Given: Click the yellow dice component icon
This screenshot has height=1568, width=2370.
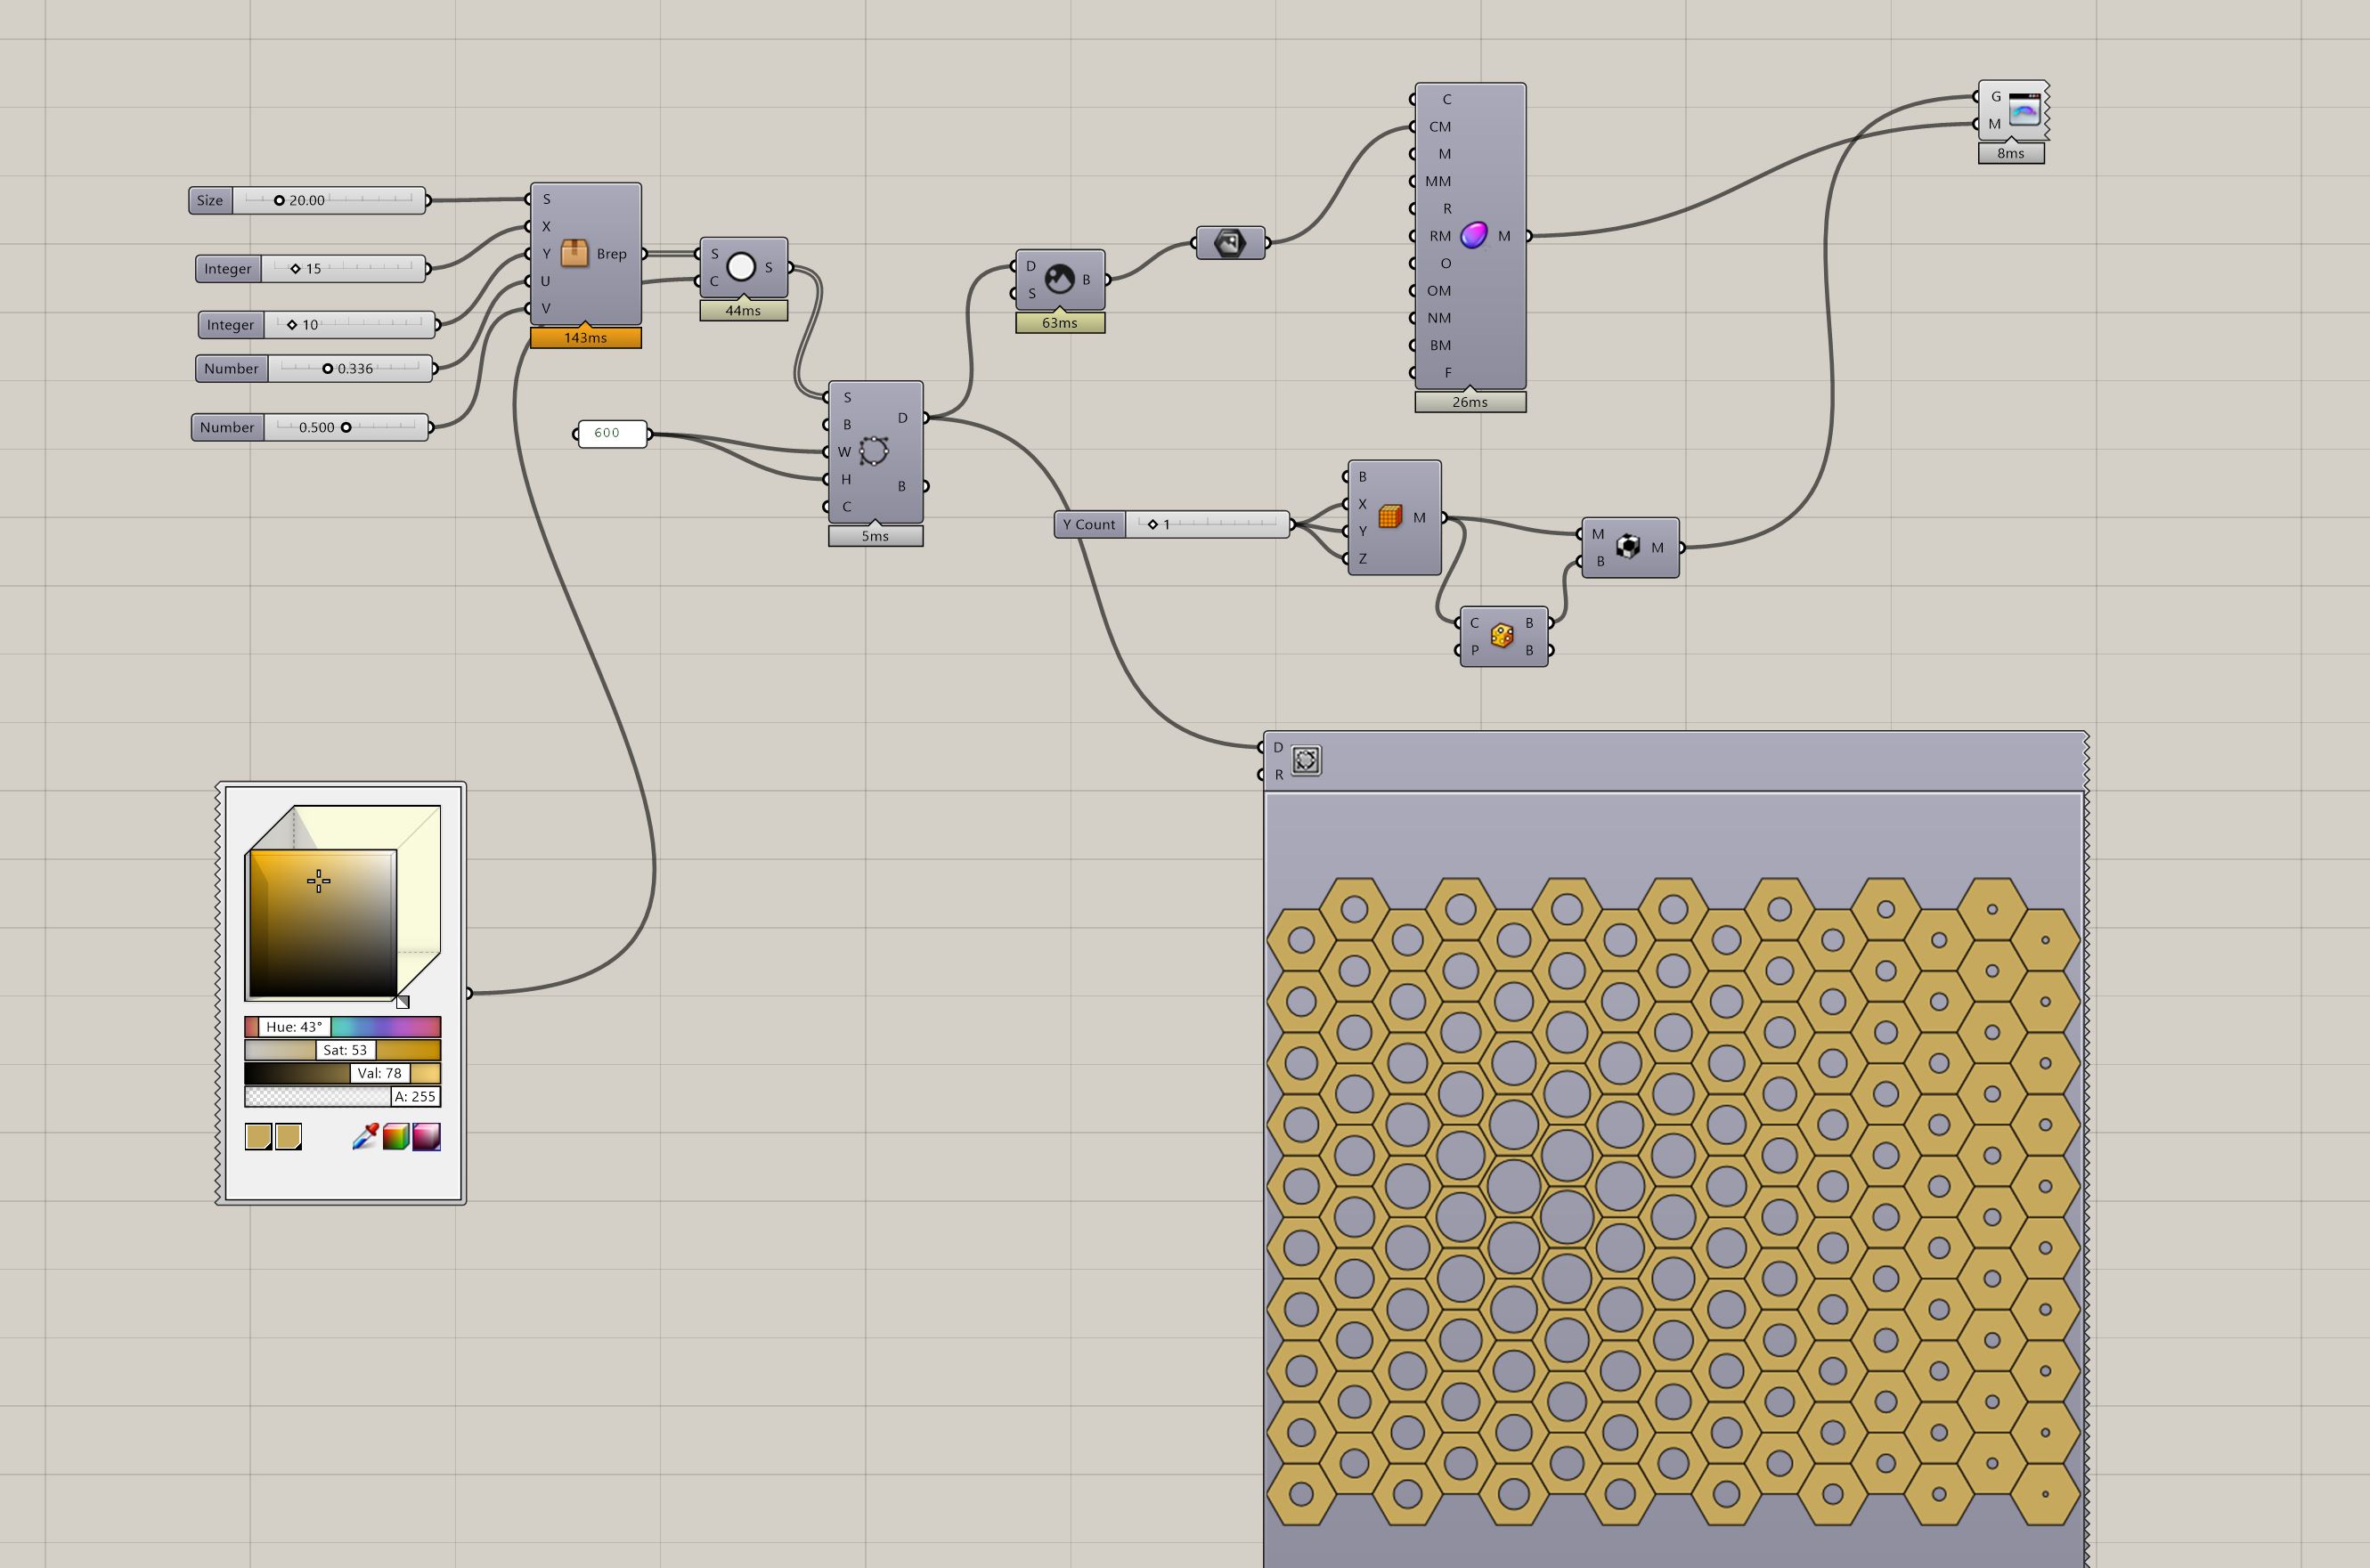Looking at the screenshot, I should coord(1501,636).
